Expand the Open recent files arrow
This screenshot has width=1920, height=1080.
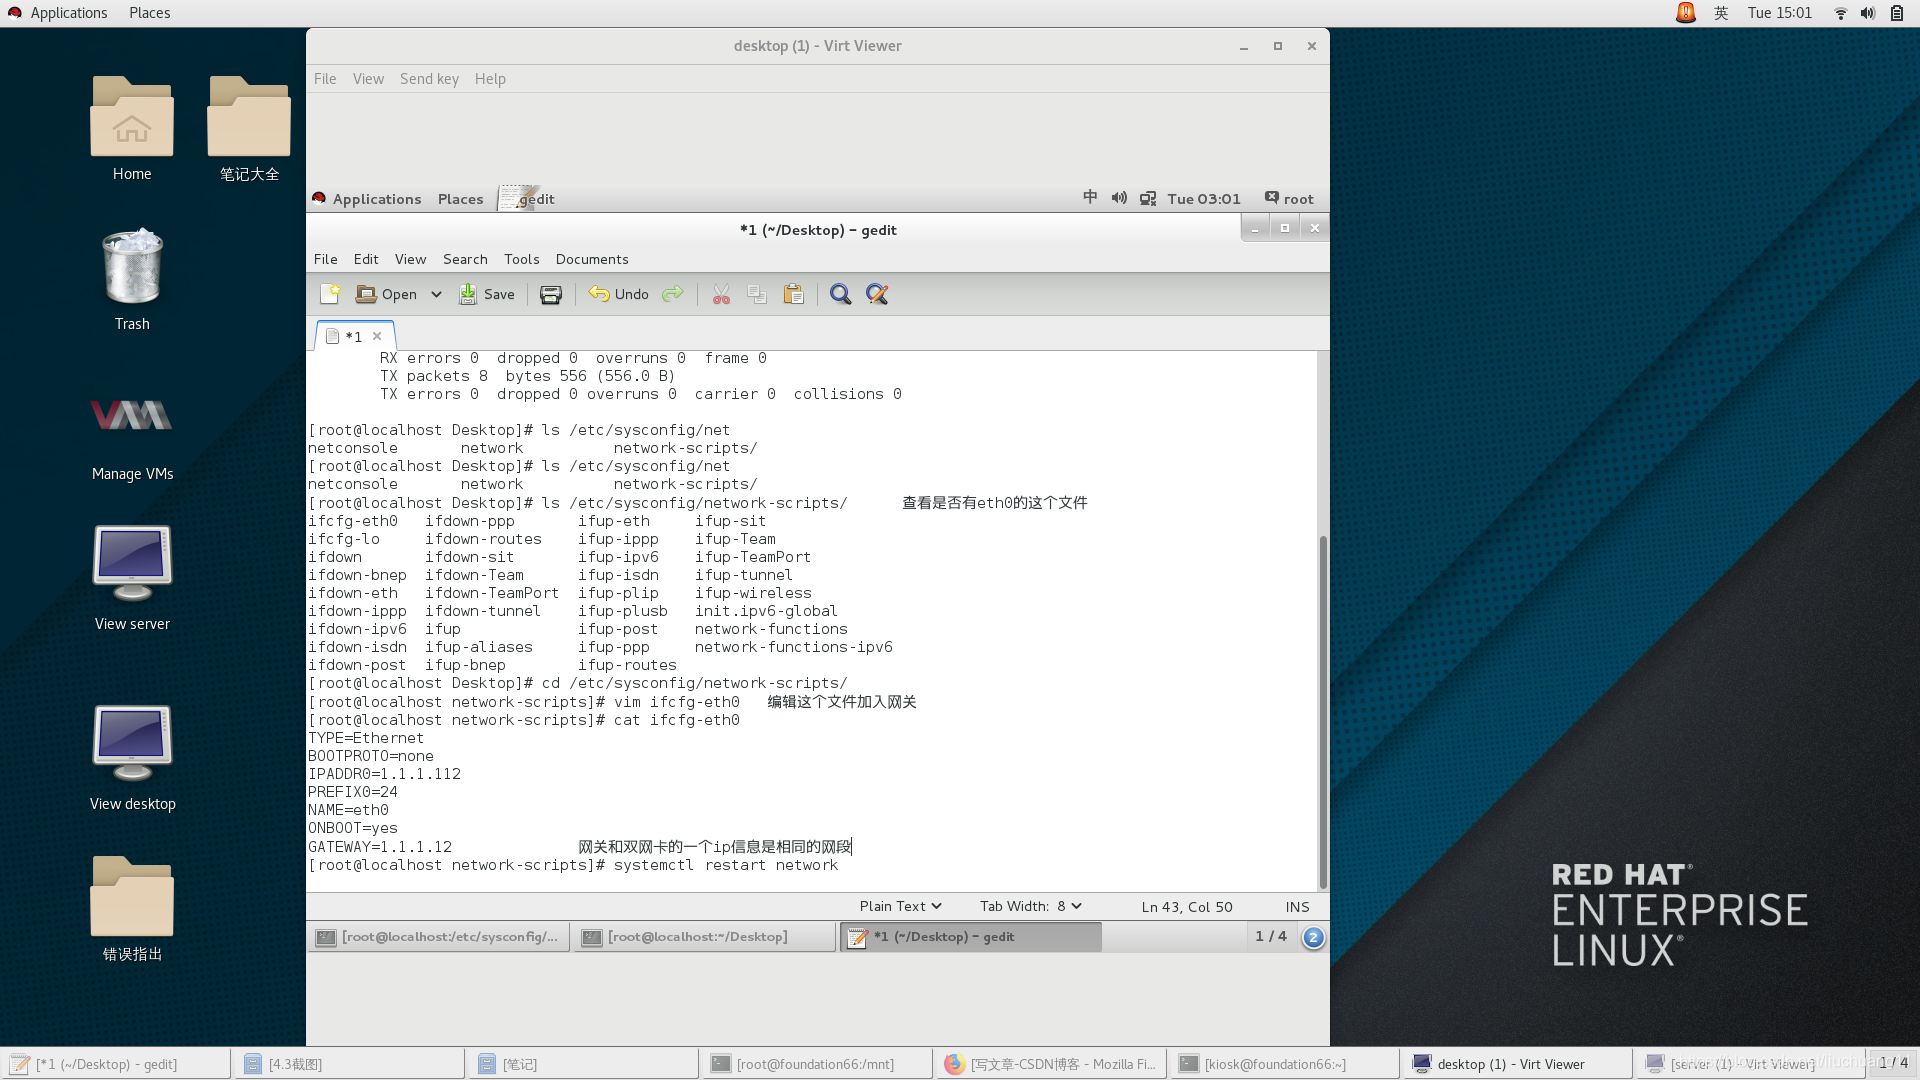(x=436, y=294)
